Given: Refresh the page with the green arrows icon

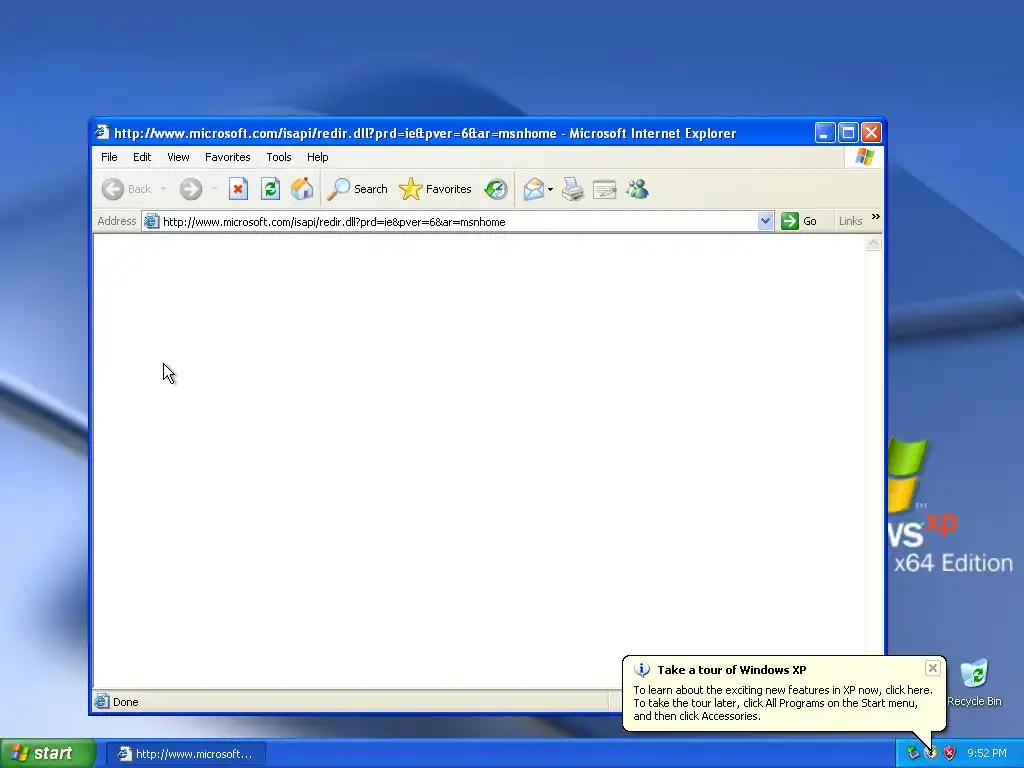Looking at the screenshot, I should point(270,189).
